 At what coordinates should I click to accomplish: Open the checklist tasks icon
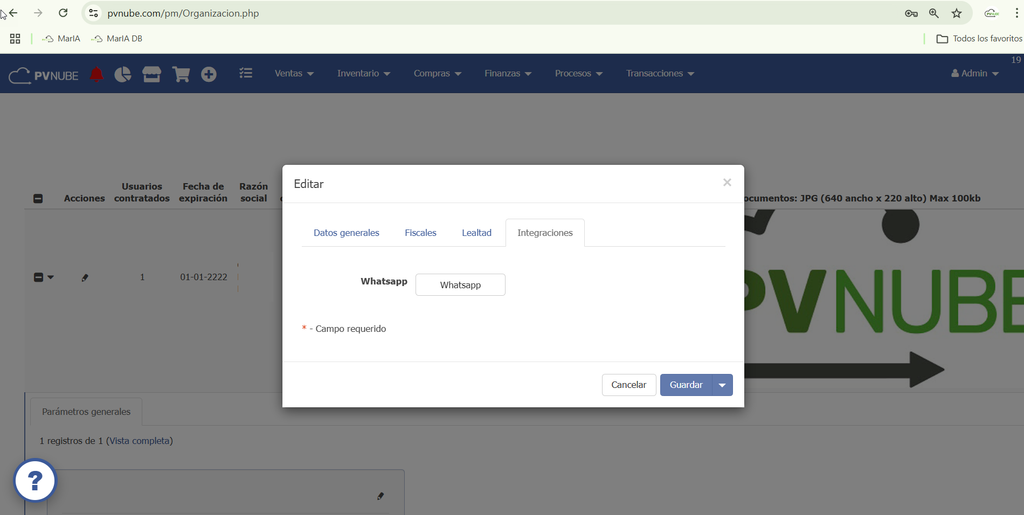click(246, 73)
